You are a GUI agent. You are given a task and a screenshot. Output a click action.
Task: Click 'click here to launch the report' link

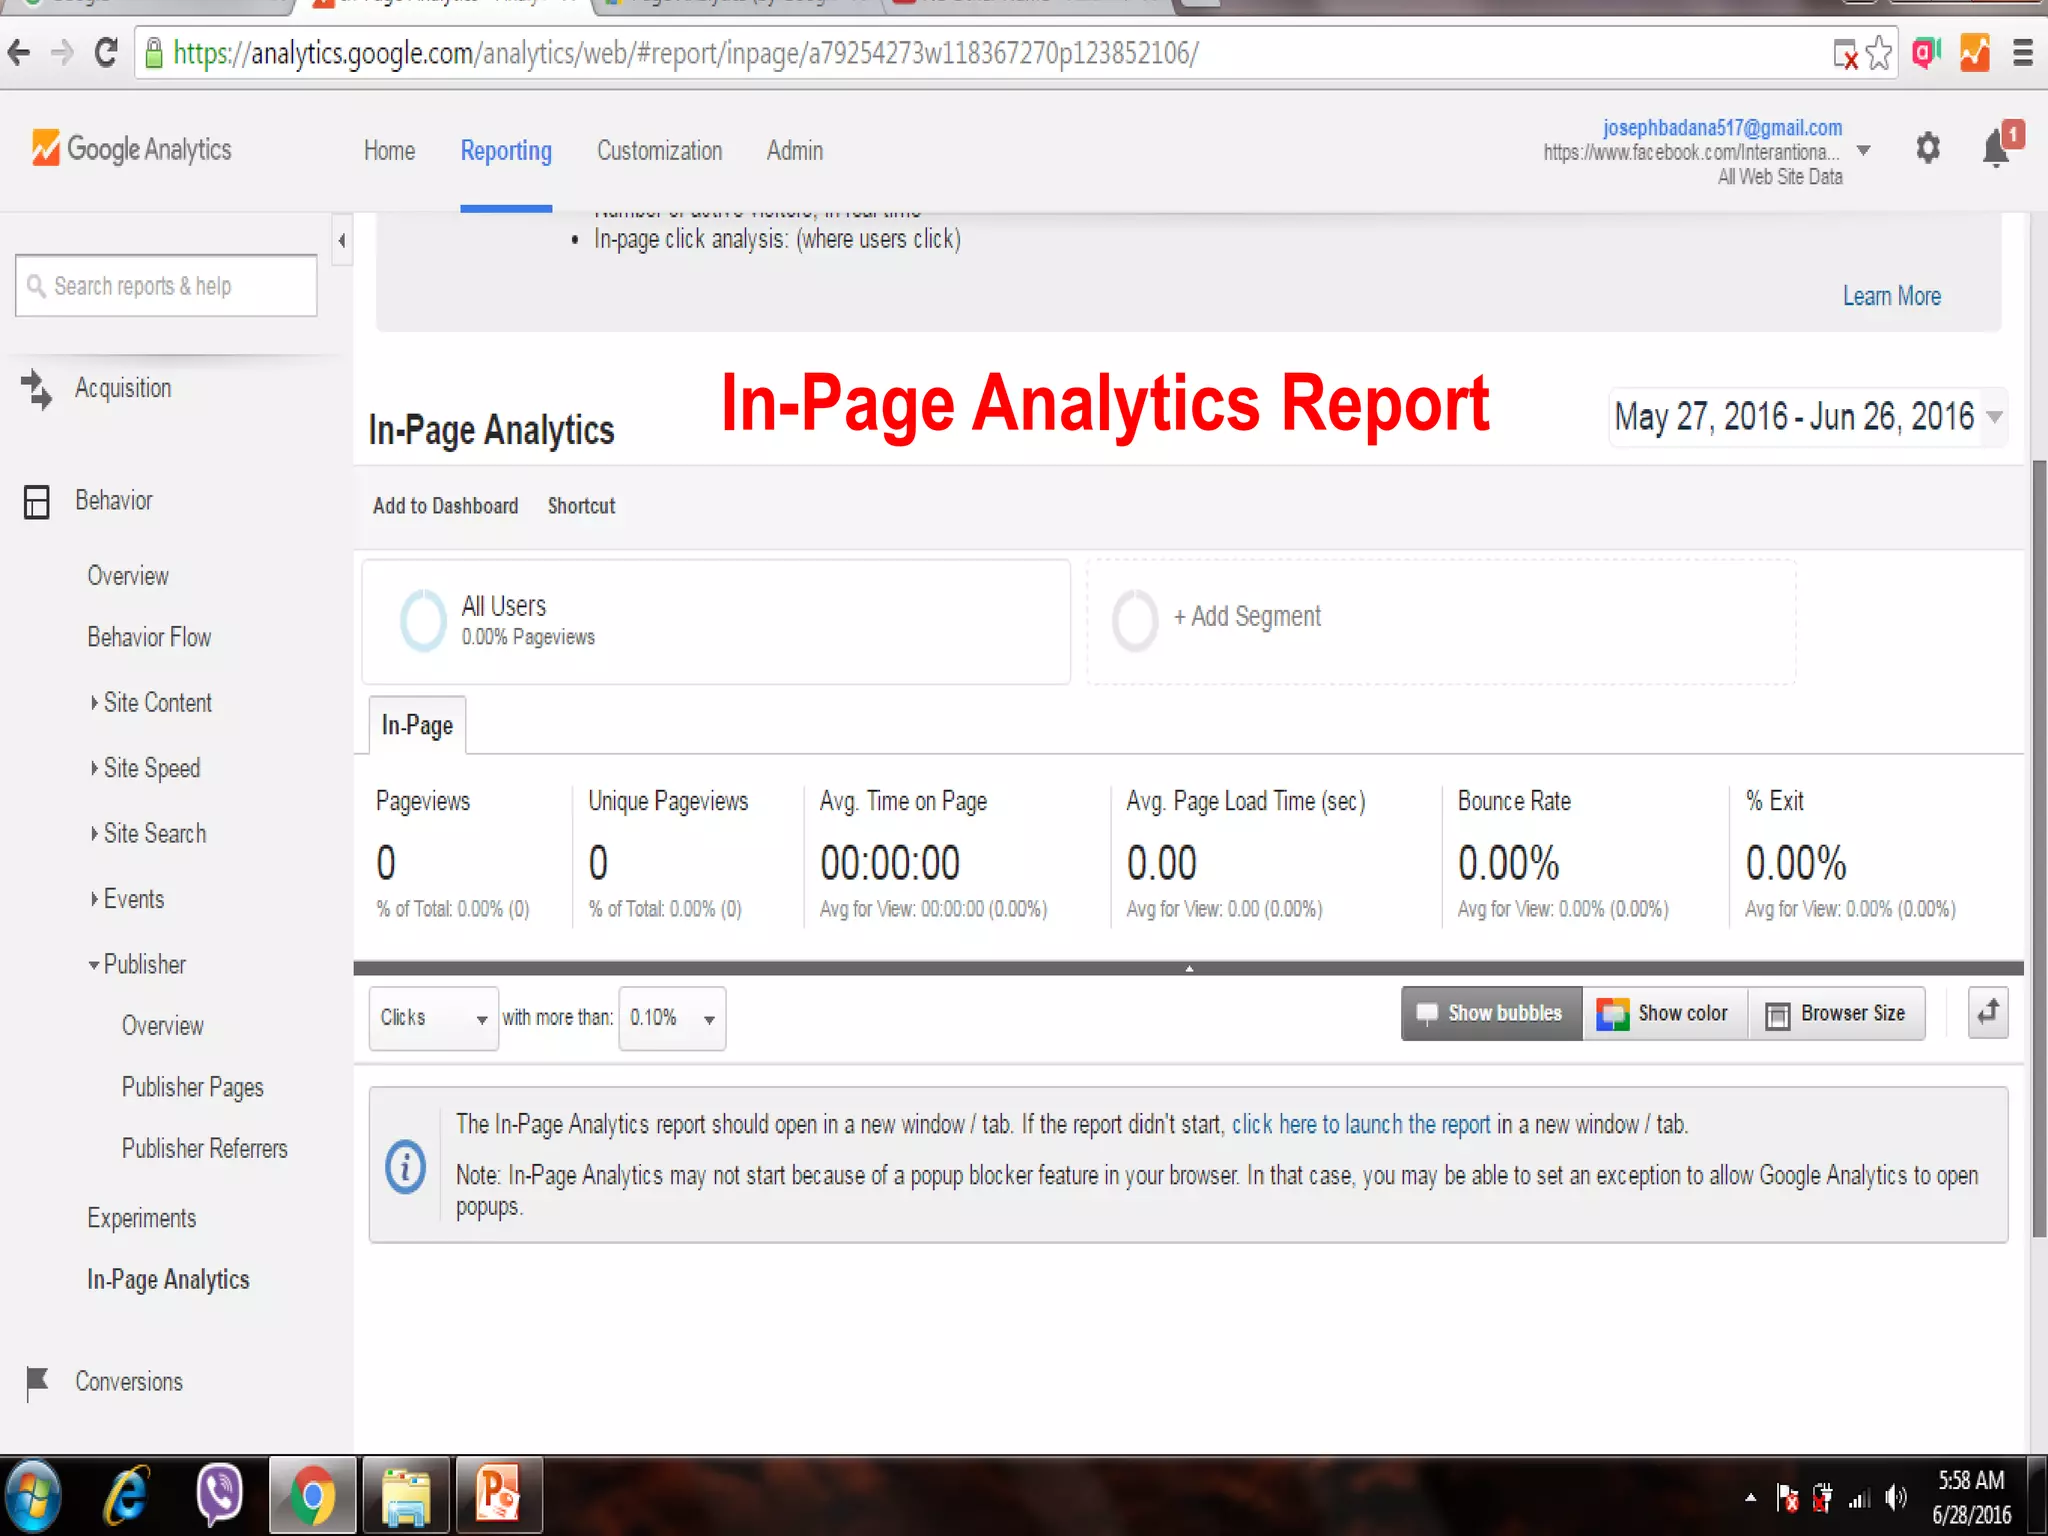pyautogui.click(x=1361, y=1125)
